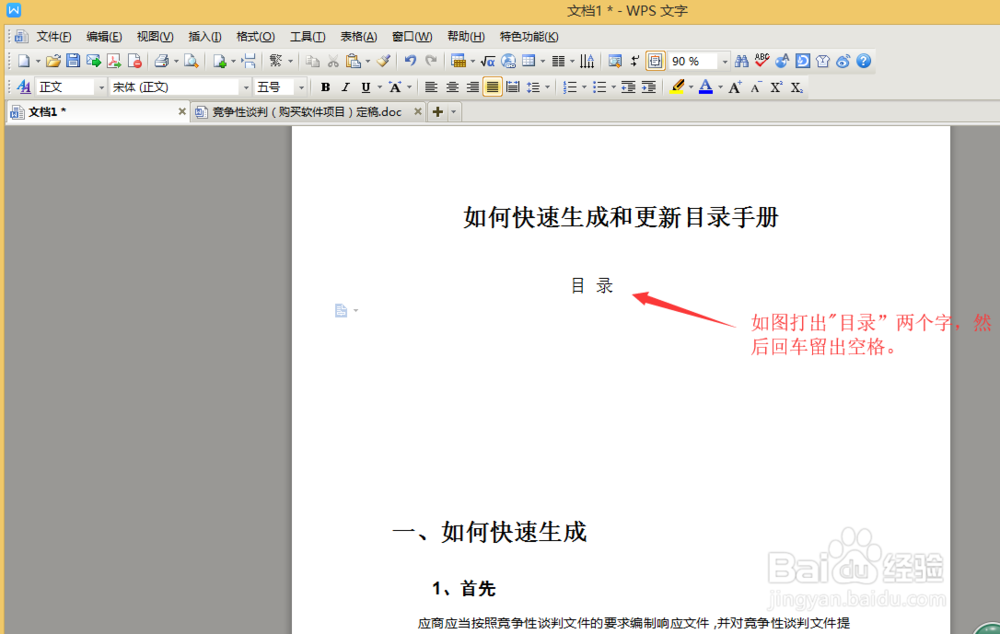The width and height of the screenshot is (1000, 634).
Task: Decrease font size with A- icon
Action: click(756, 87)
